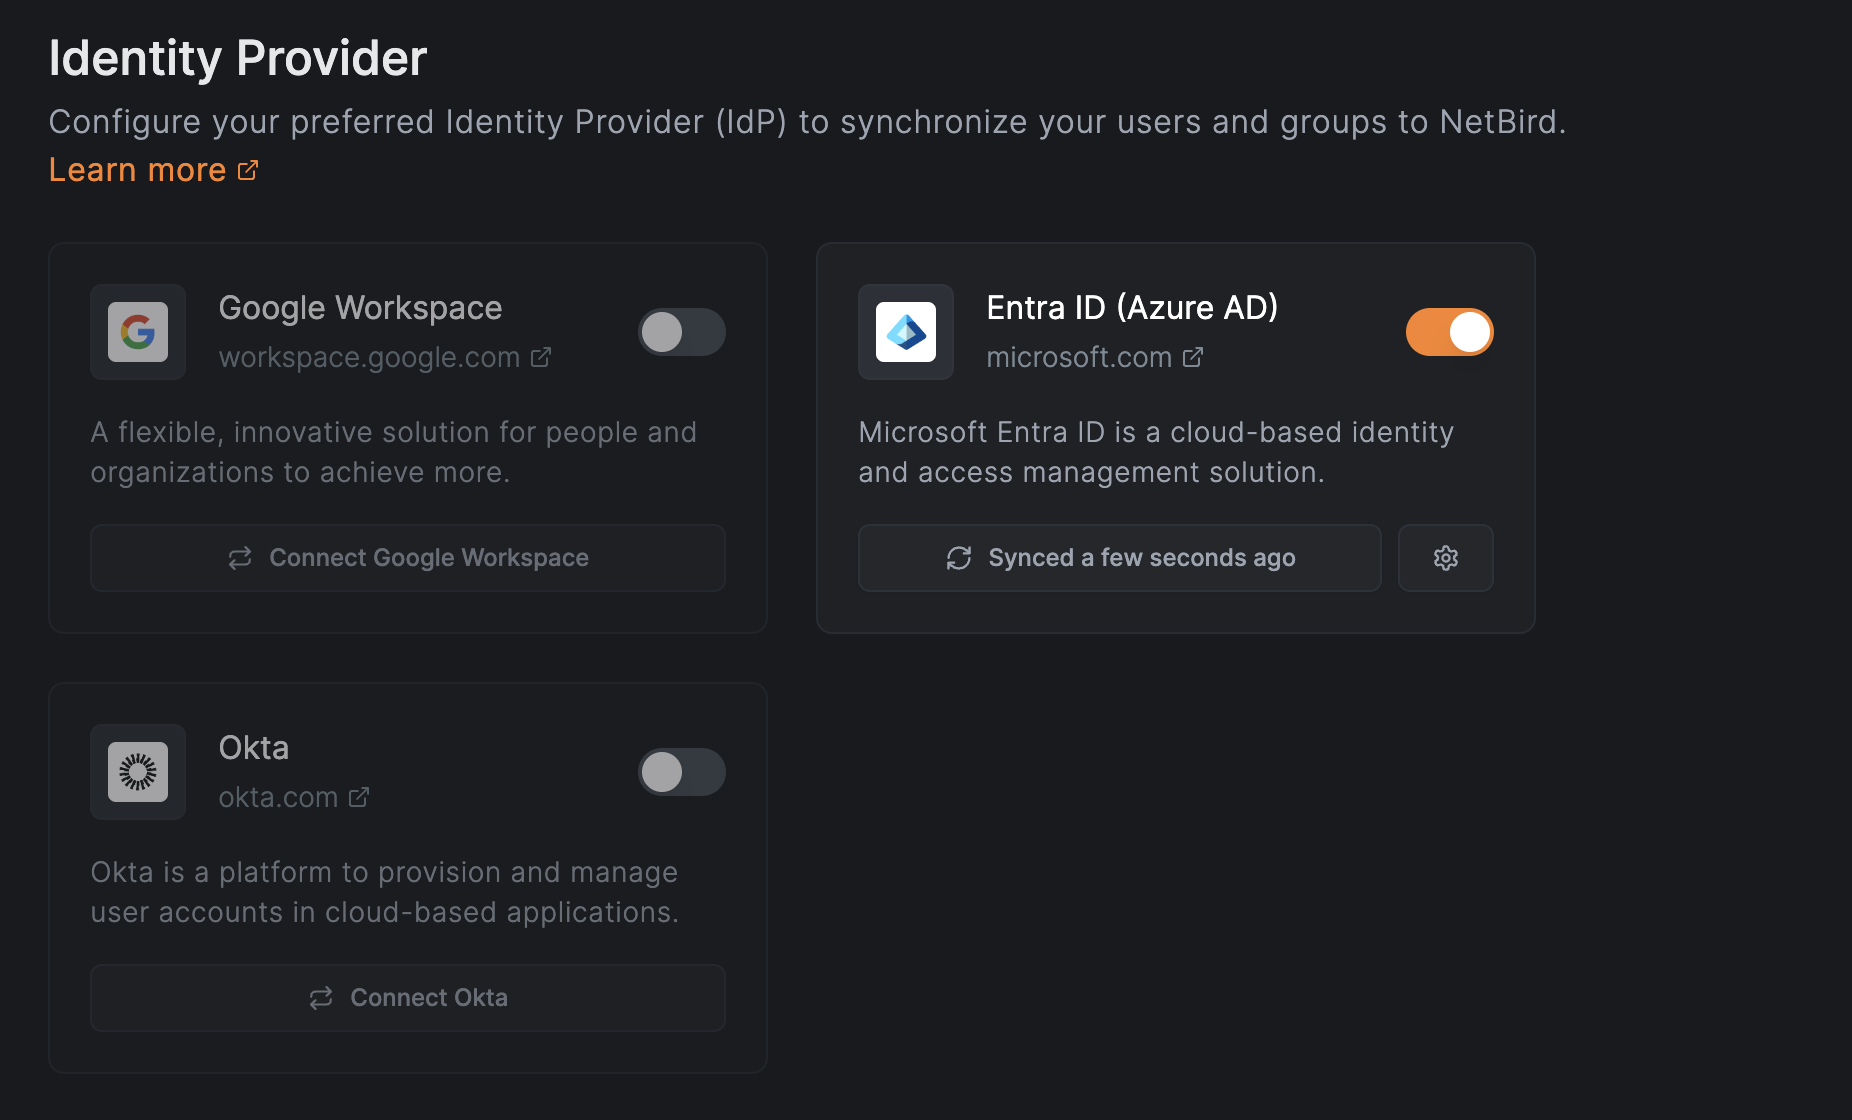1852x1120 pixels.
Task: Click the Entra ID logo icon
Action: 906,332
